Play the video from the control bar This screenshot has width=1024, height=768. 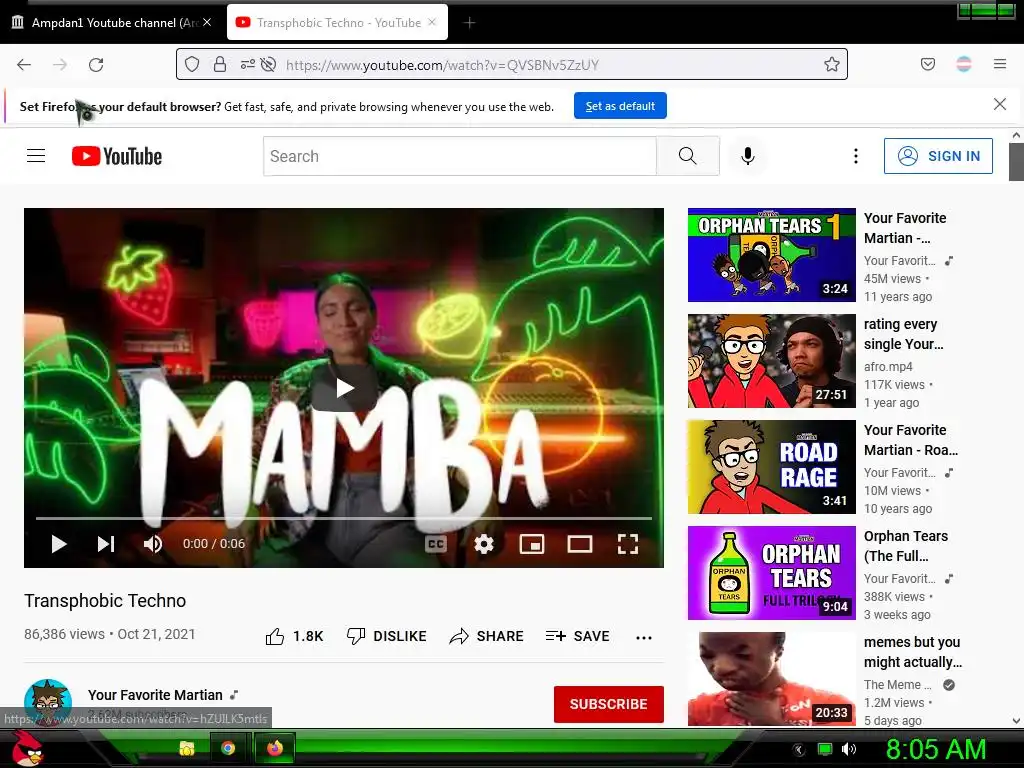click(59, 544)
